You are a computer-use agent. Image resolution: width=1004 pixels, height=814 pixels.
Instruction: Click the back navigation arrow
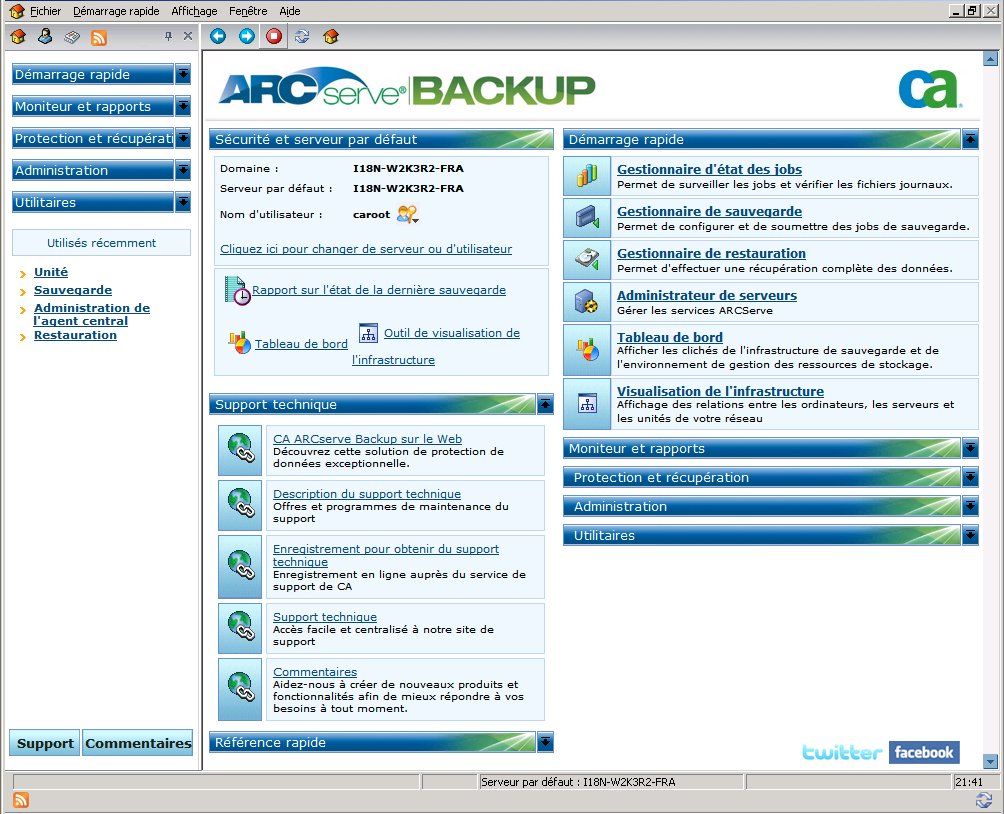click(217, 36)
